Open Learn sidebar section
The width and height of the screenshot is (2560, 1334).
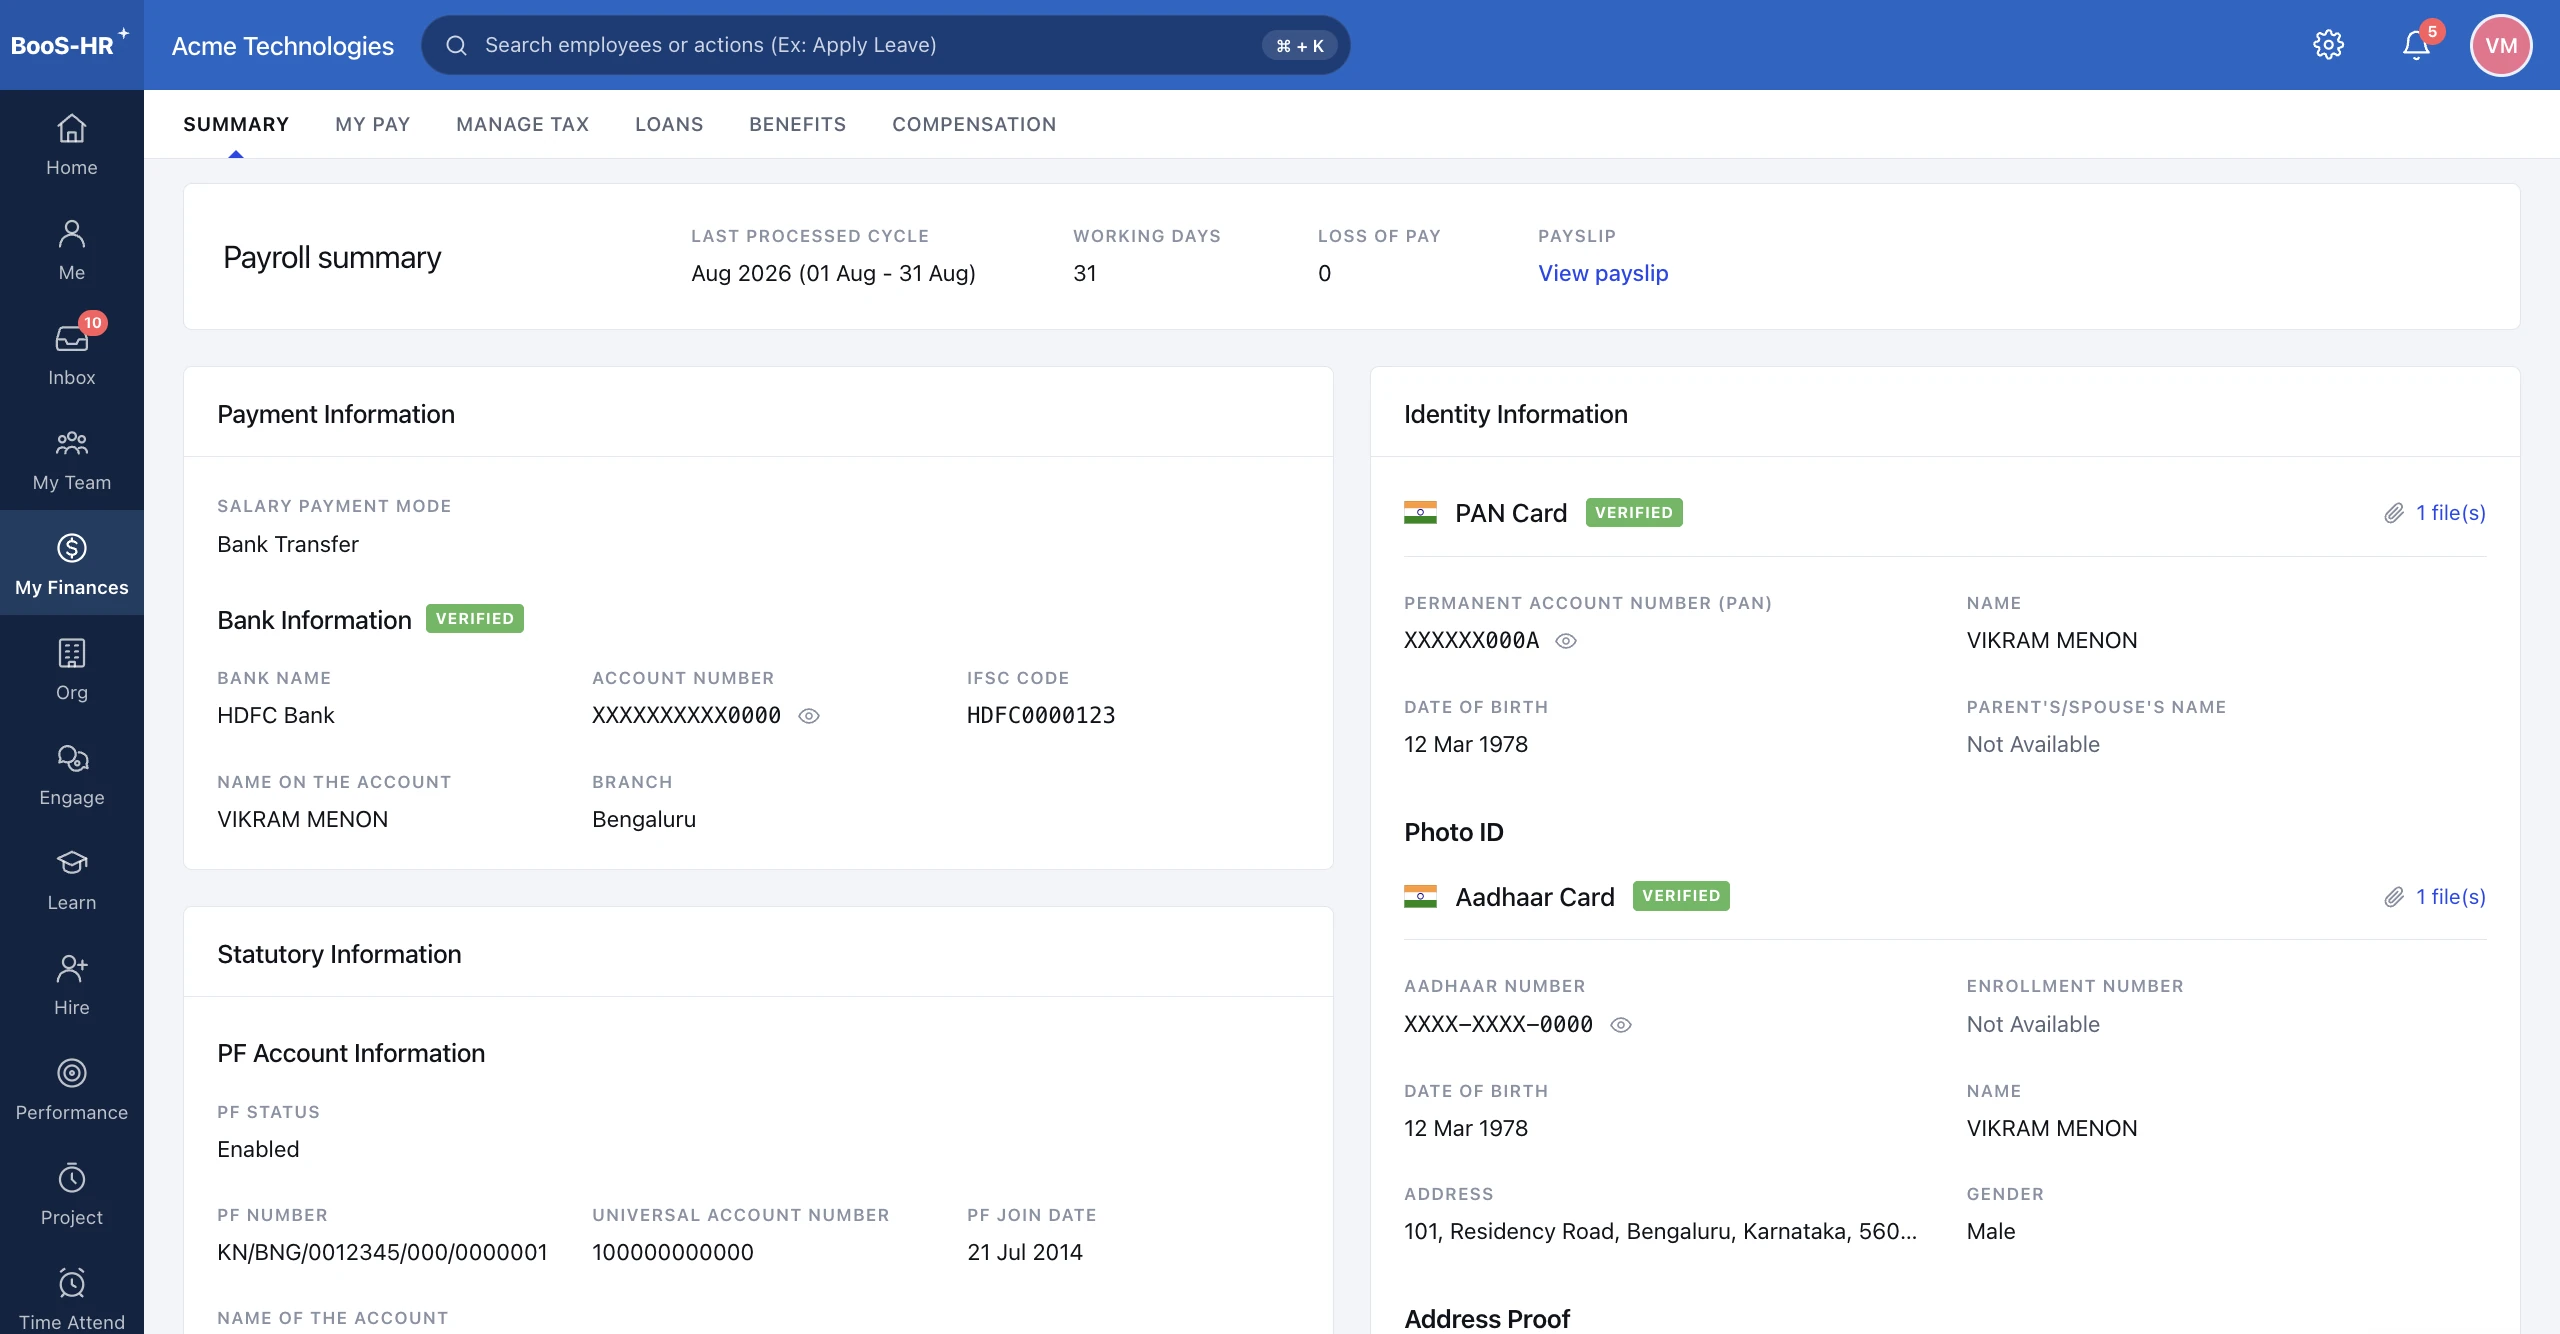(72, 880)
